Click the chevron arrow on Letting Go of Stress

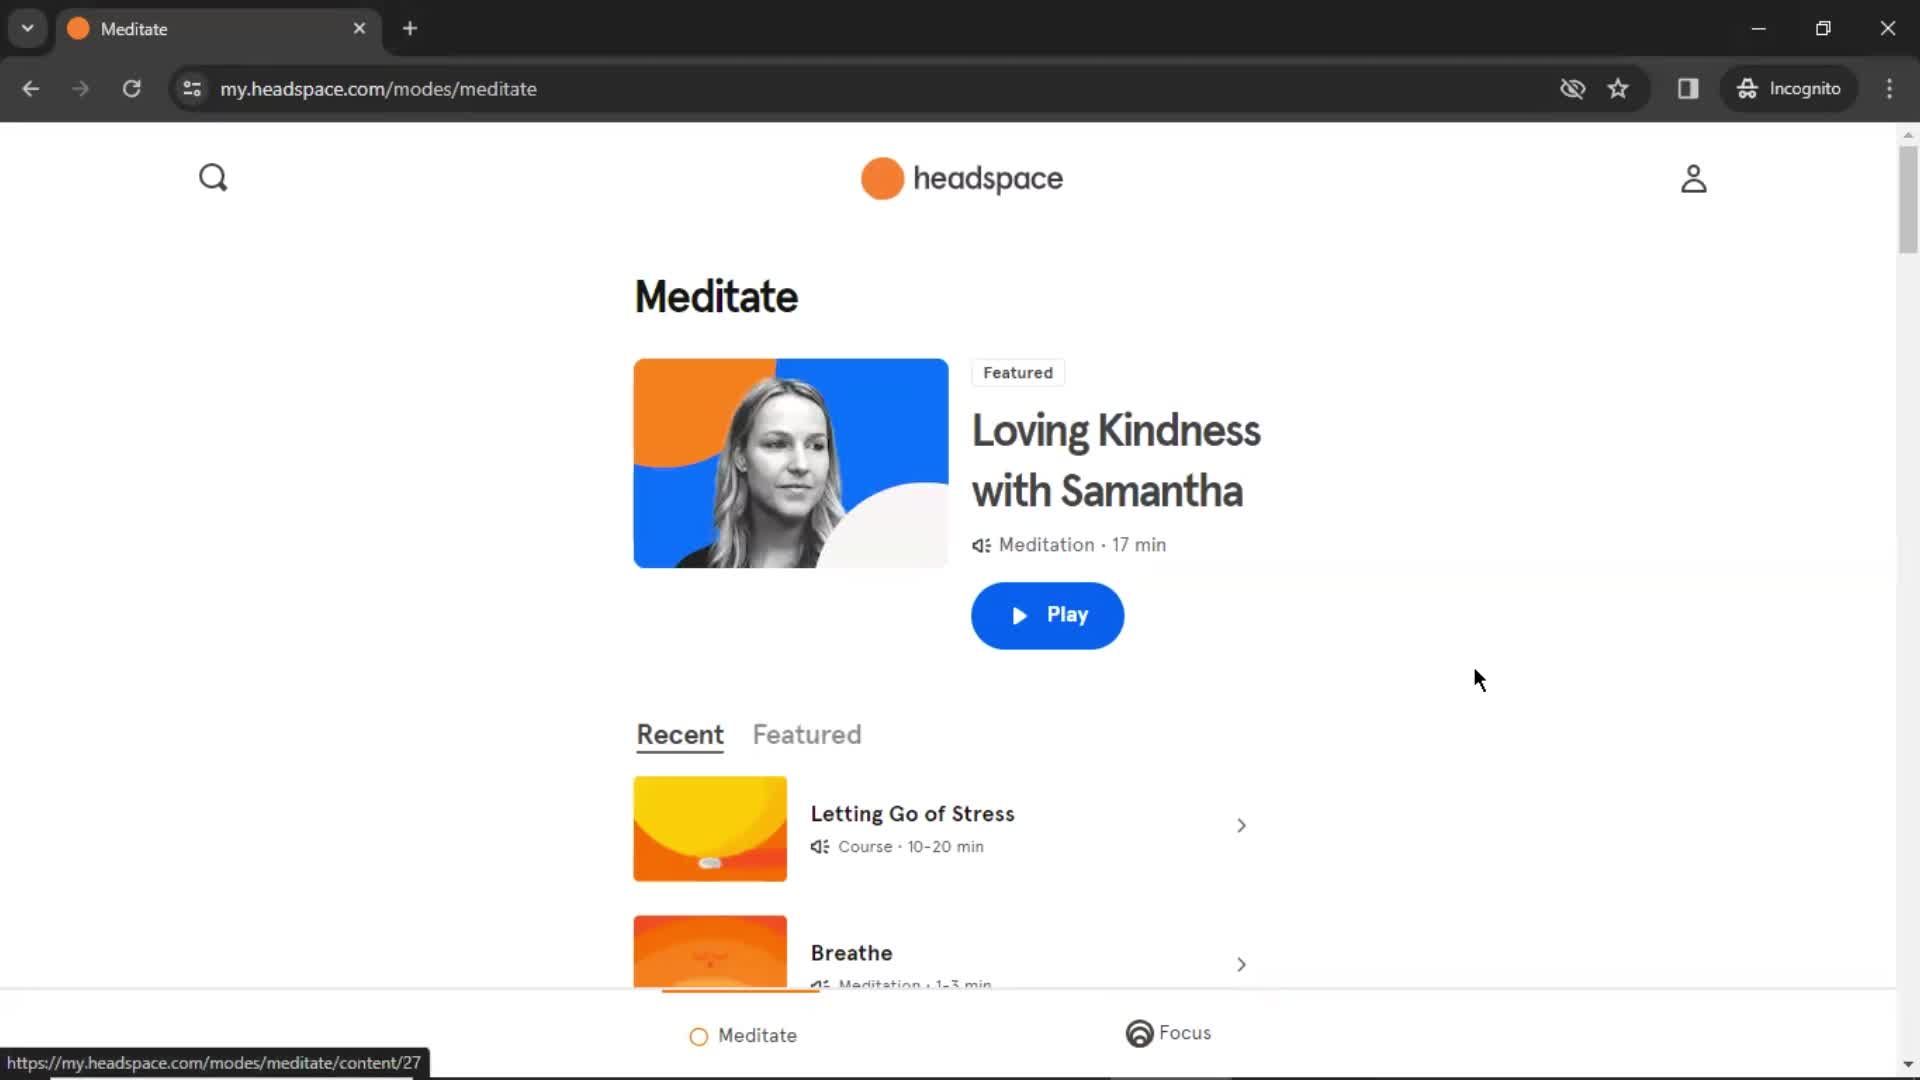click(1240, 824)
